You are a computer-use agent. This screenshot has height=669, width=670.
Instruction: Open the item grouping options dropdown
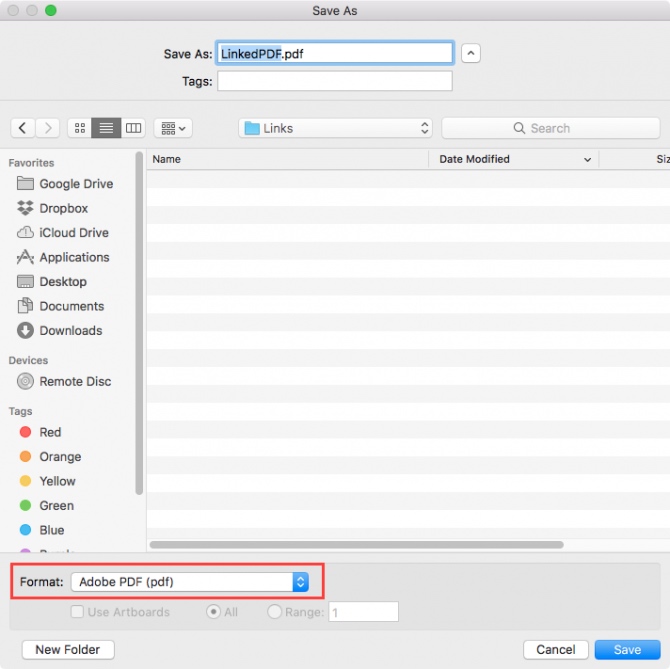pyautogui.click(x=173, y=128)
